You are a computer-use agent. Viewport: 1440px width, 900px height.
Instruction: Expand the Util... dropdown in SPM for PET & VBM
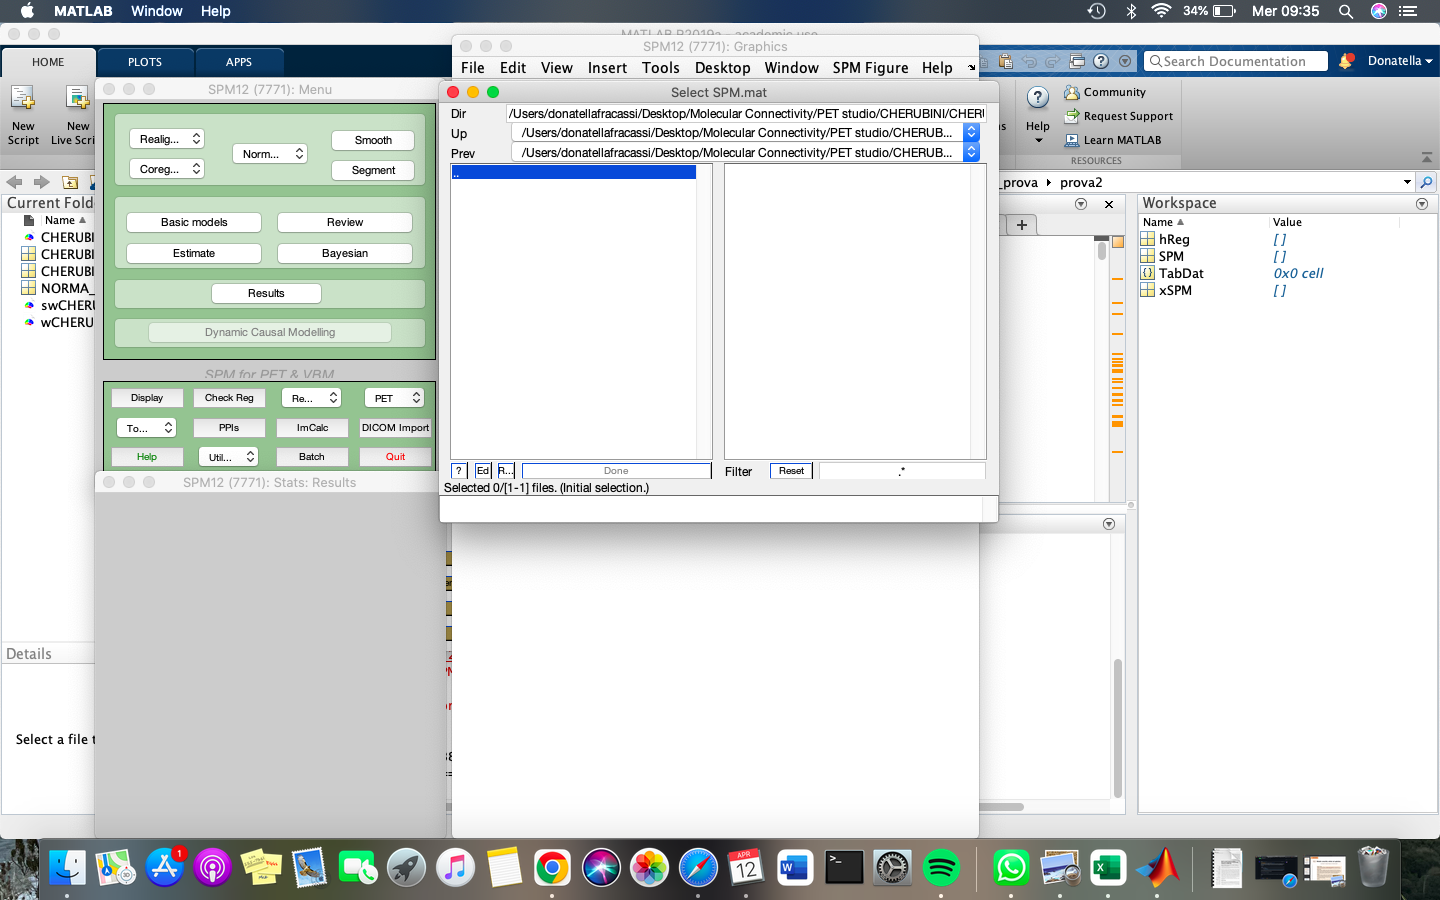(229, 457)
